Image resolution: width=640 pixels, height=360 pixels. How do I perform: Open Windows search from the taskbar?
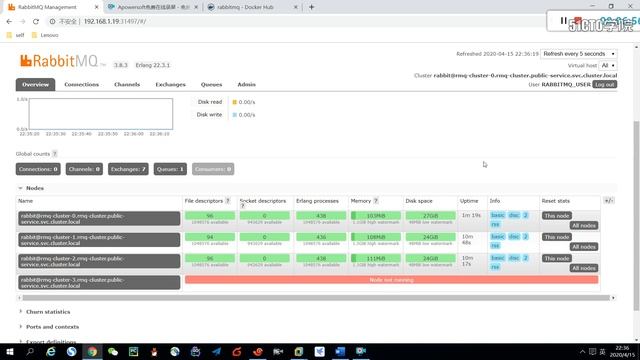[30, 351]
